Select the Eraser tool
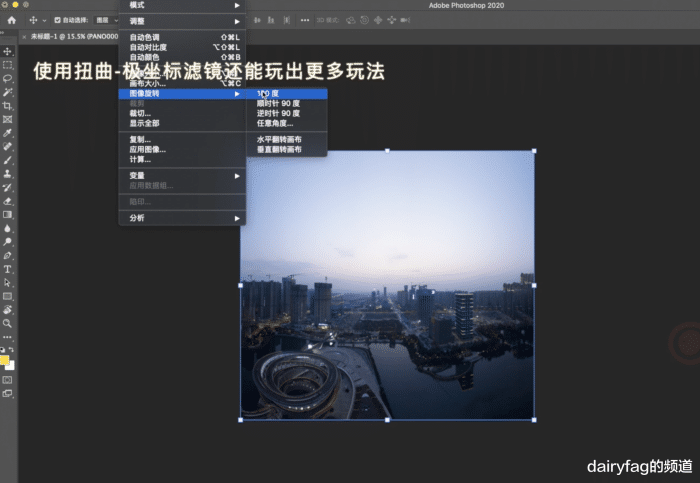 [8, 201]
